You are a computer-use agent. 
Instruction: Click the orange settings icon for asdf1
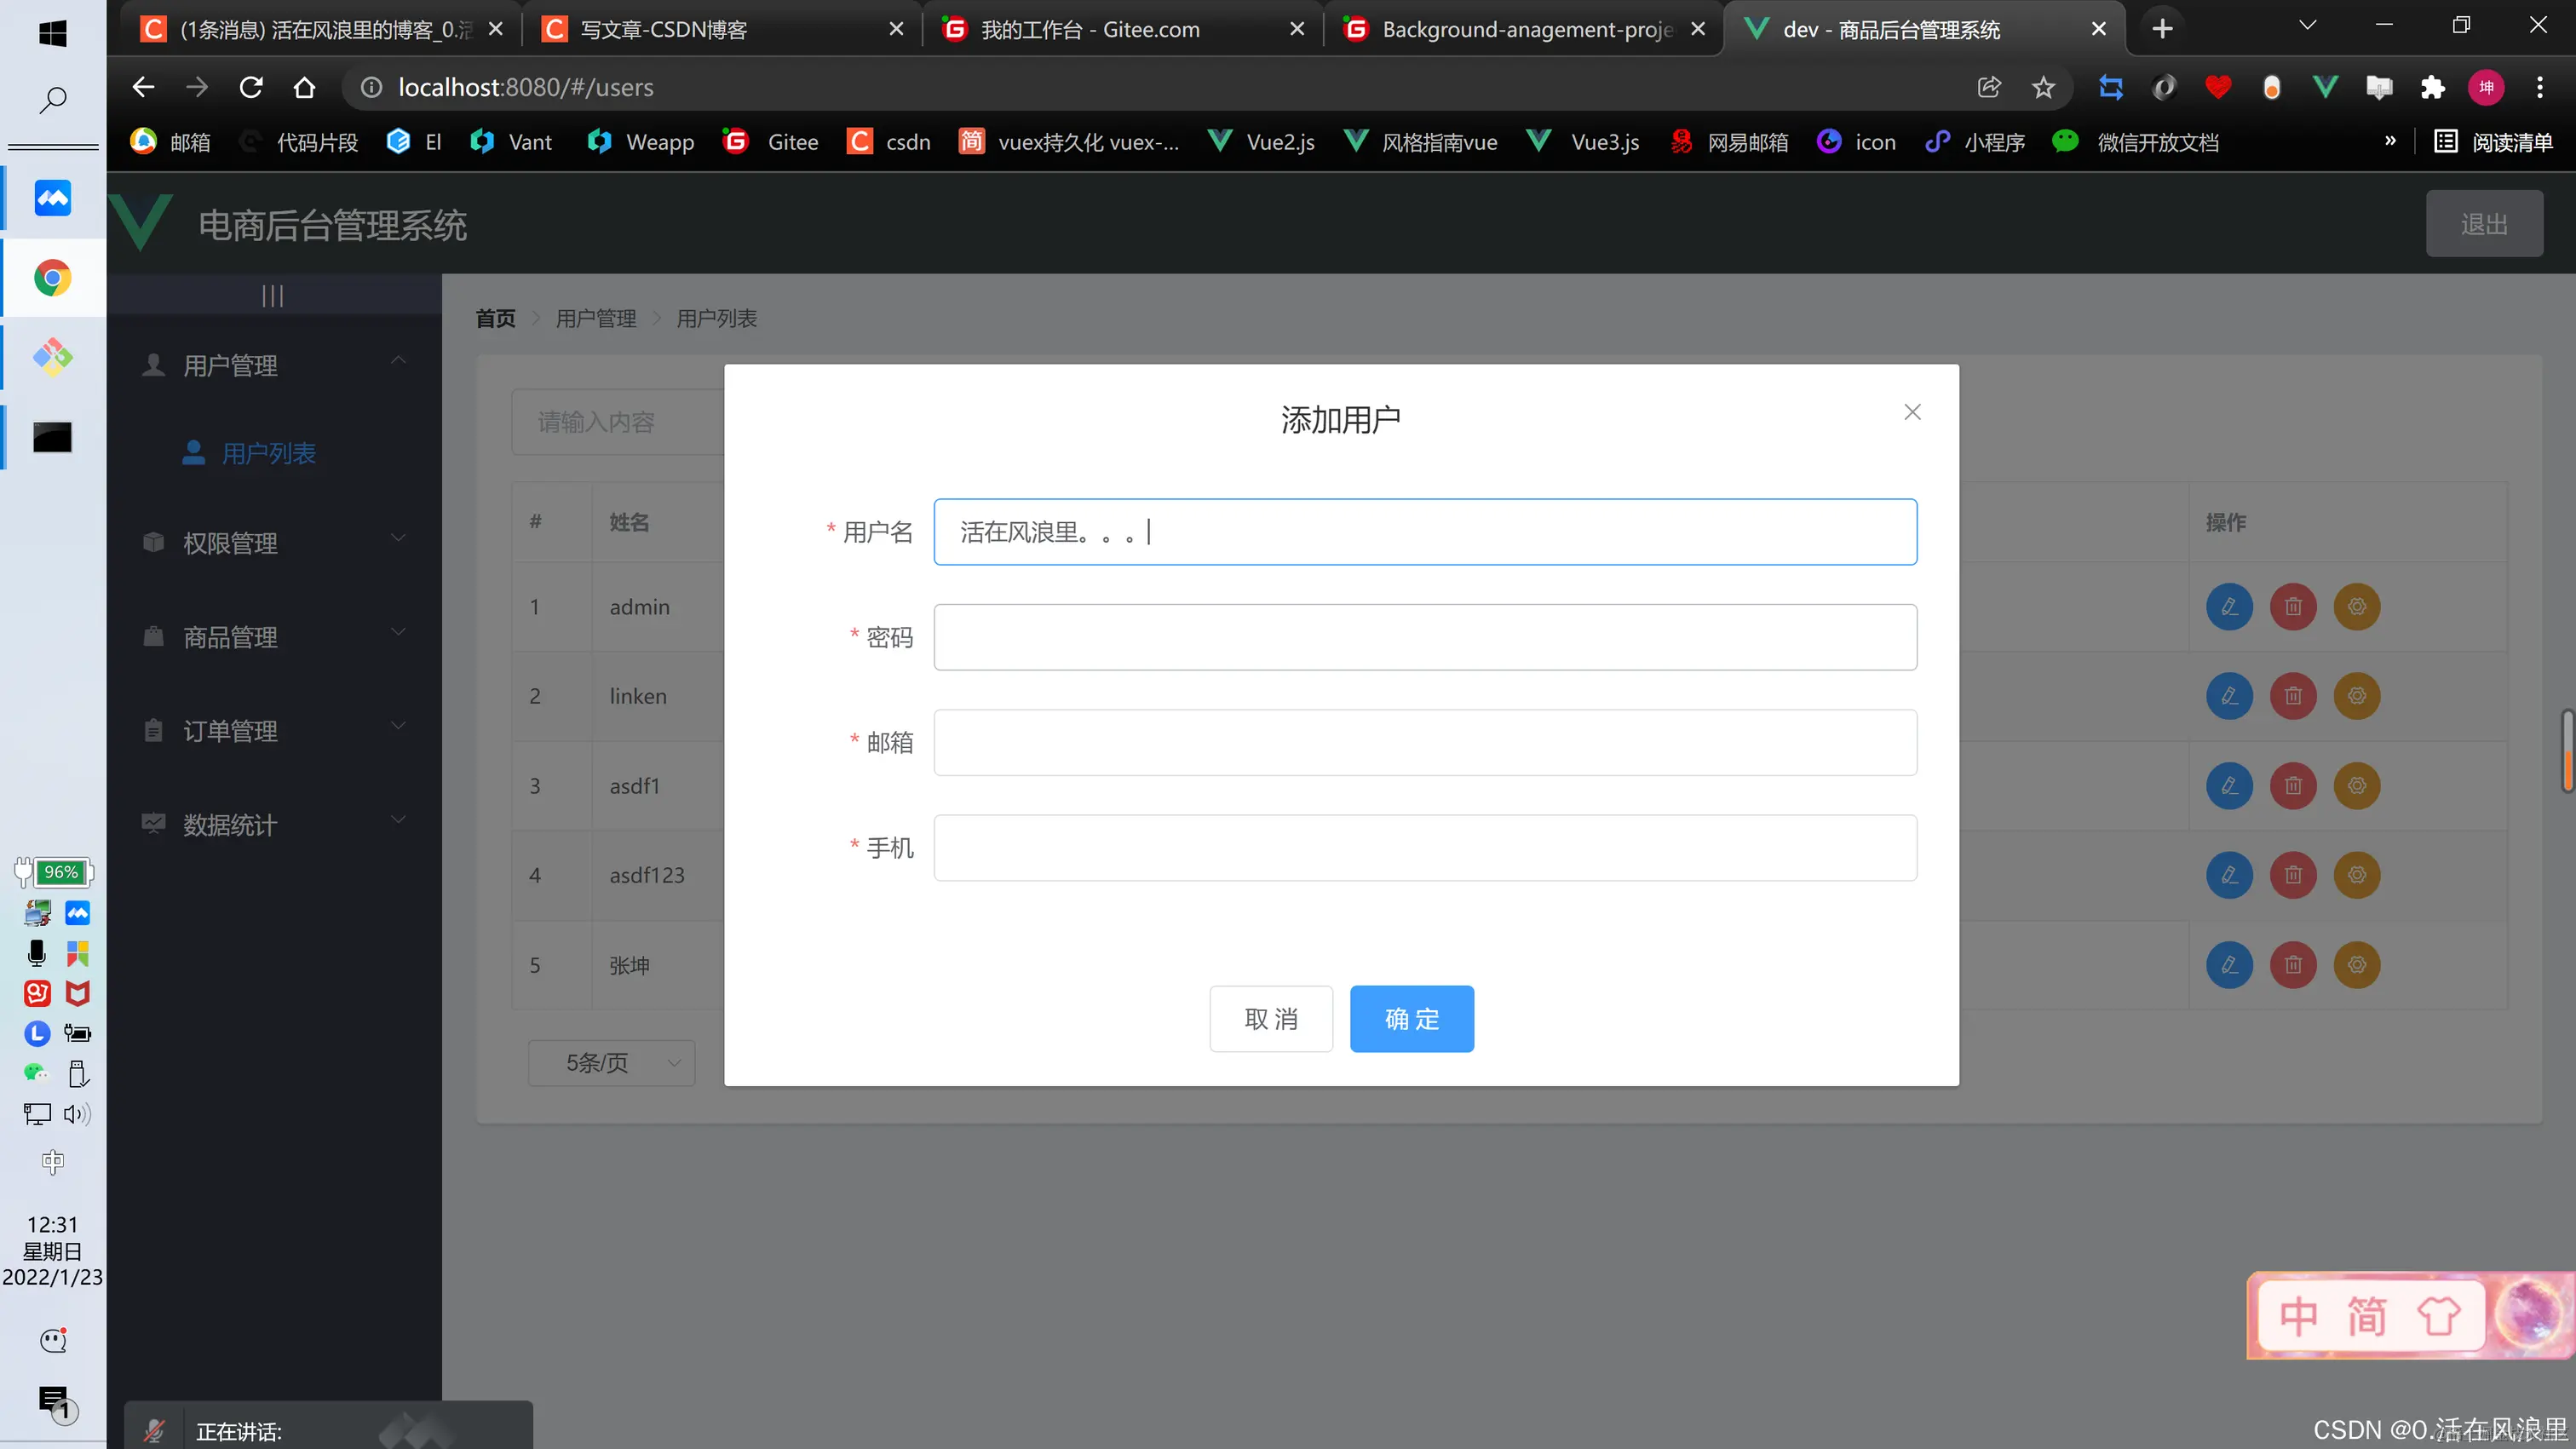pos(2356,786)
